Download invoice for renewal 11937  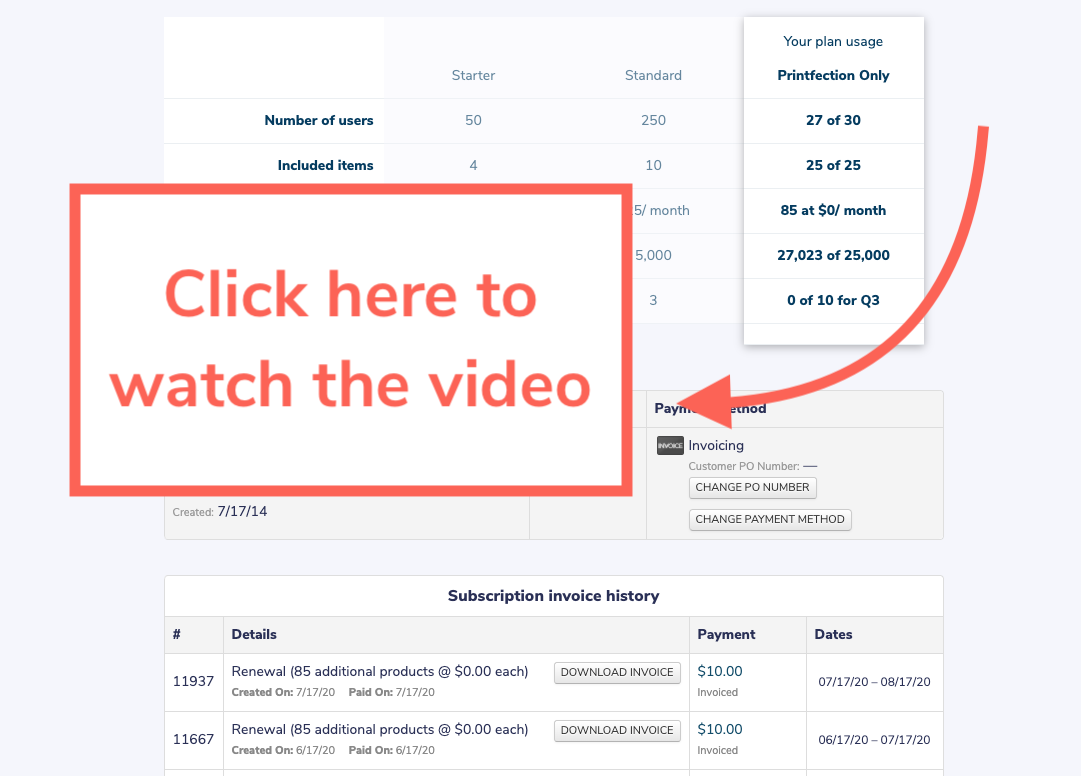point(617,673)
